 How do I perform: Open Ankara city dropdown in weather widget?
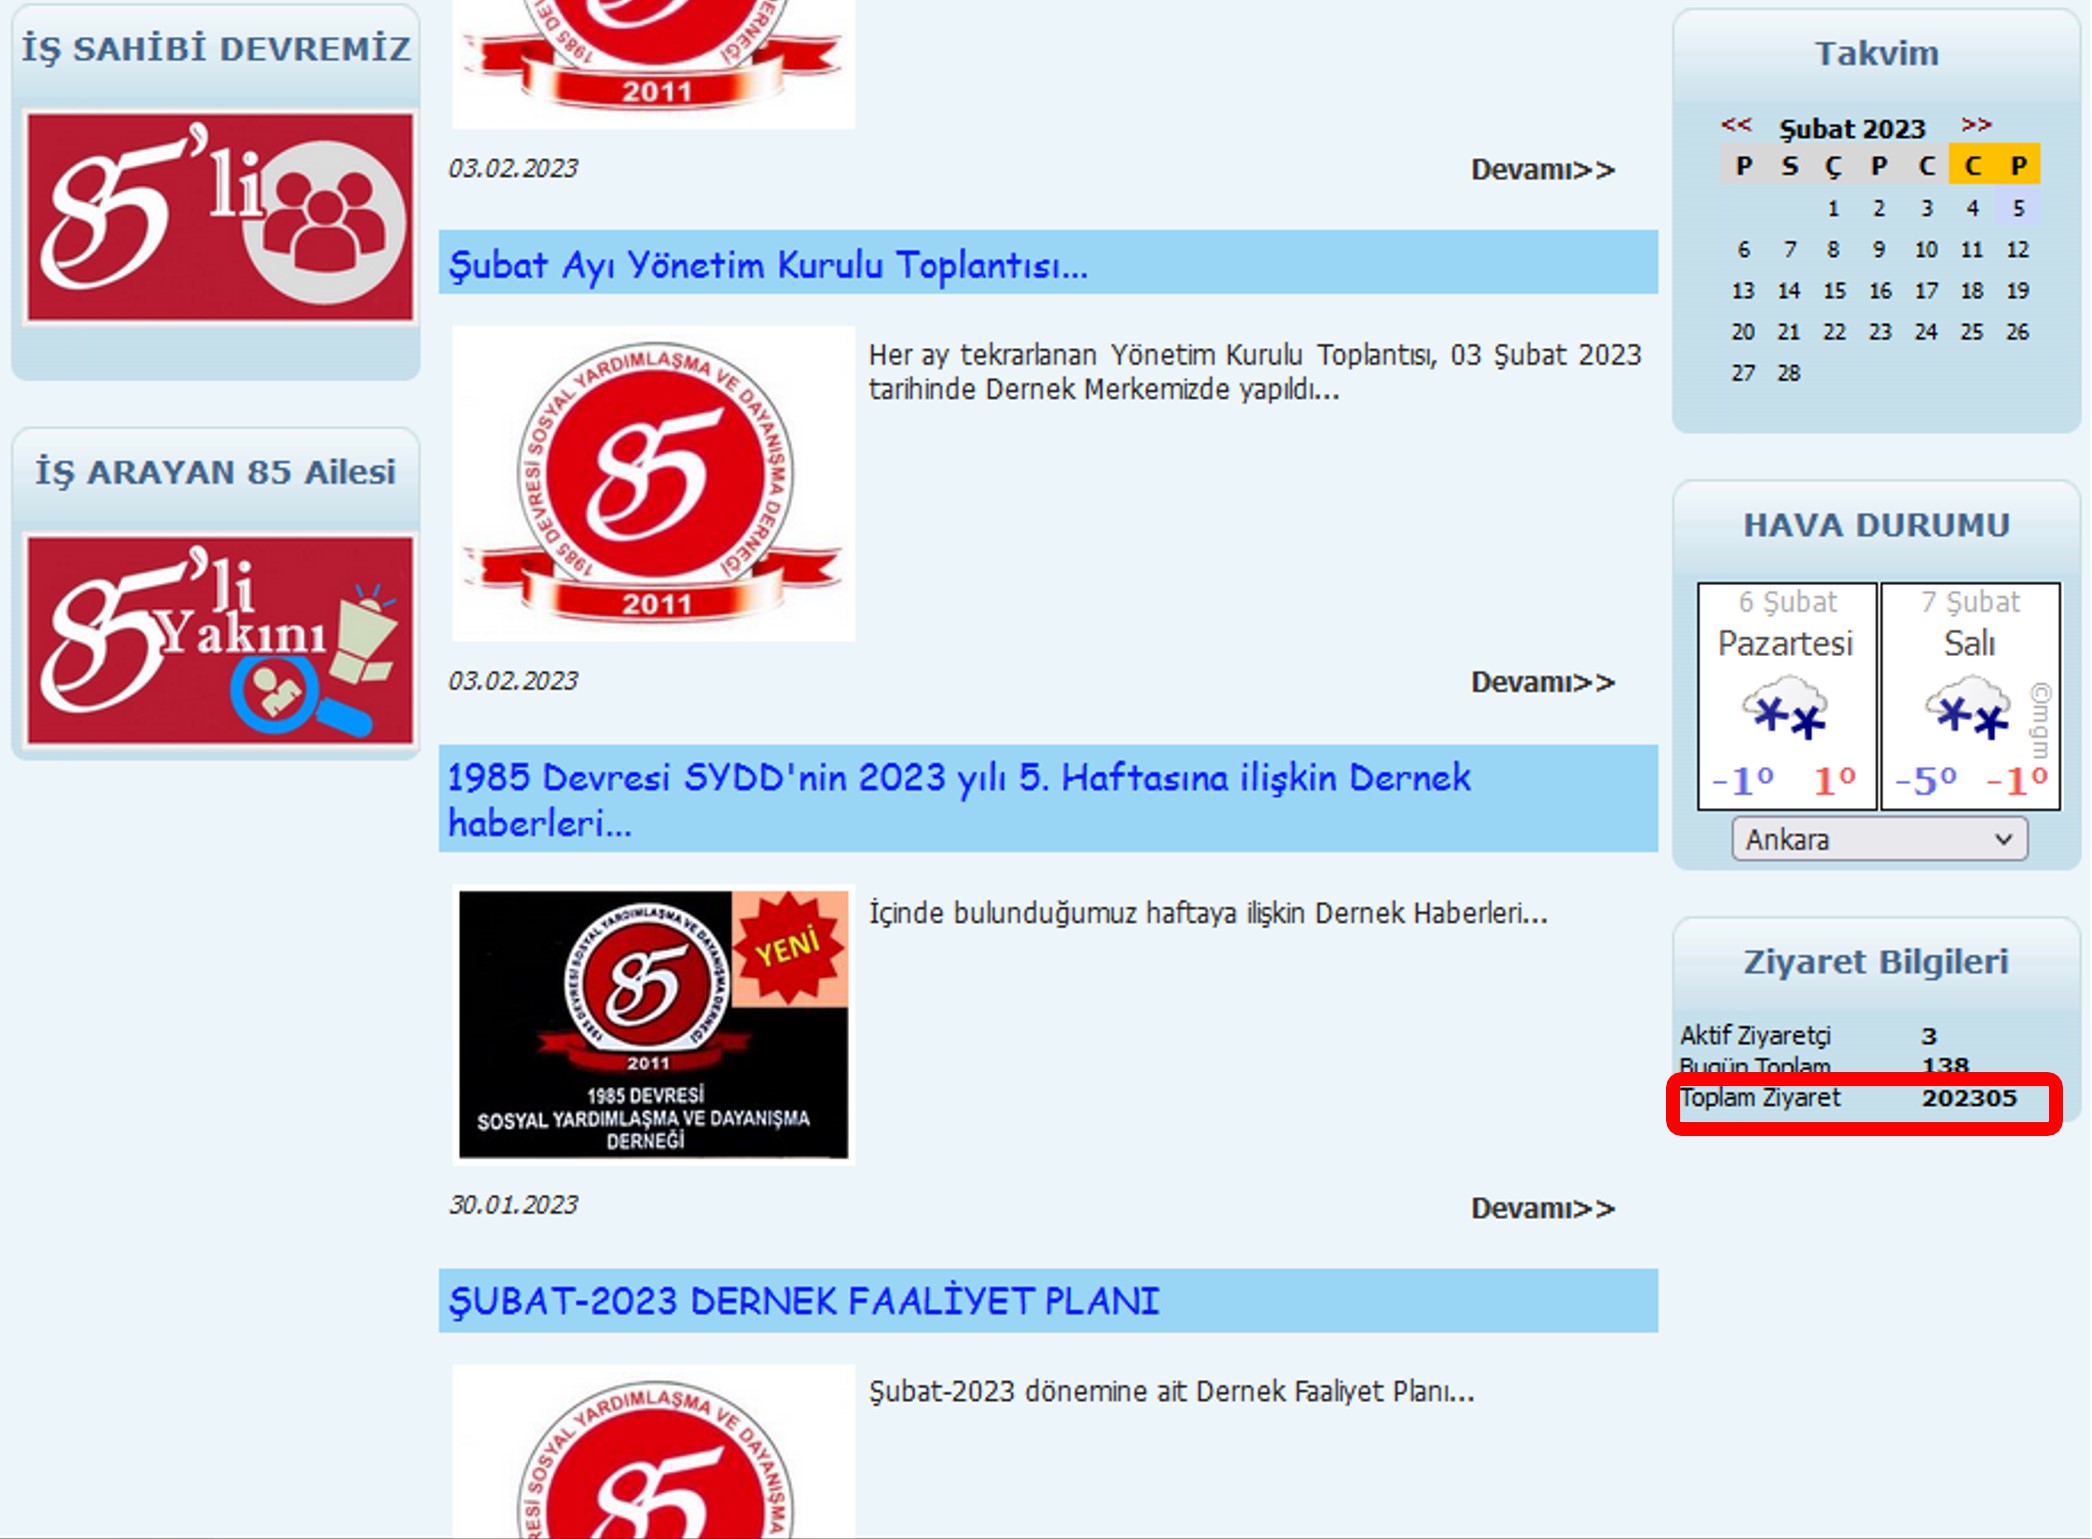pyautogui.click(x=1879, y=839)
